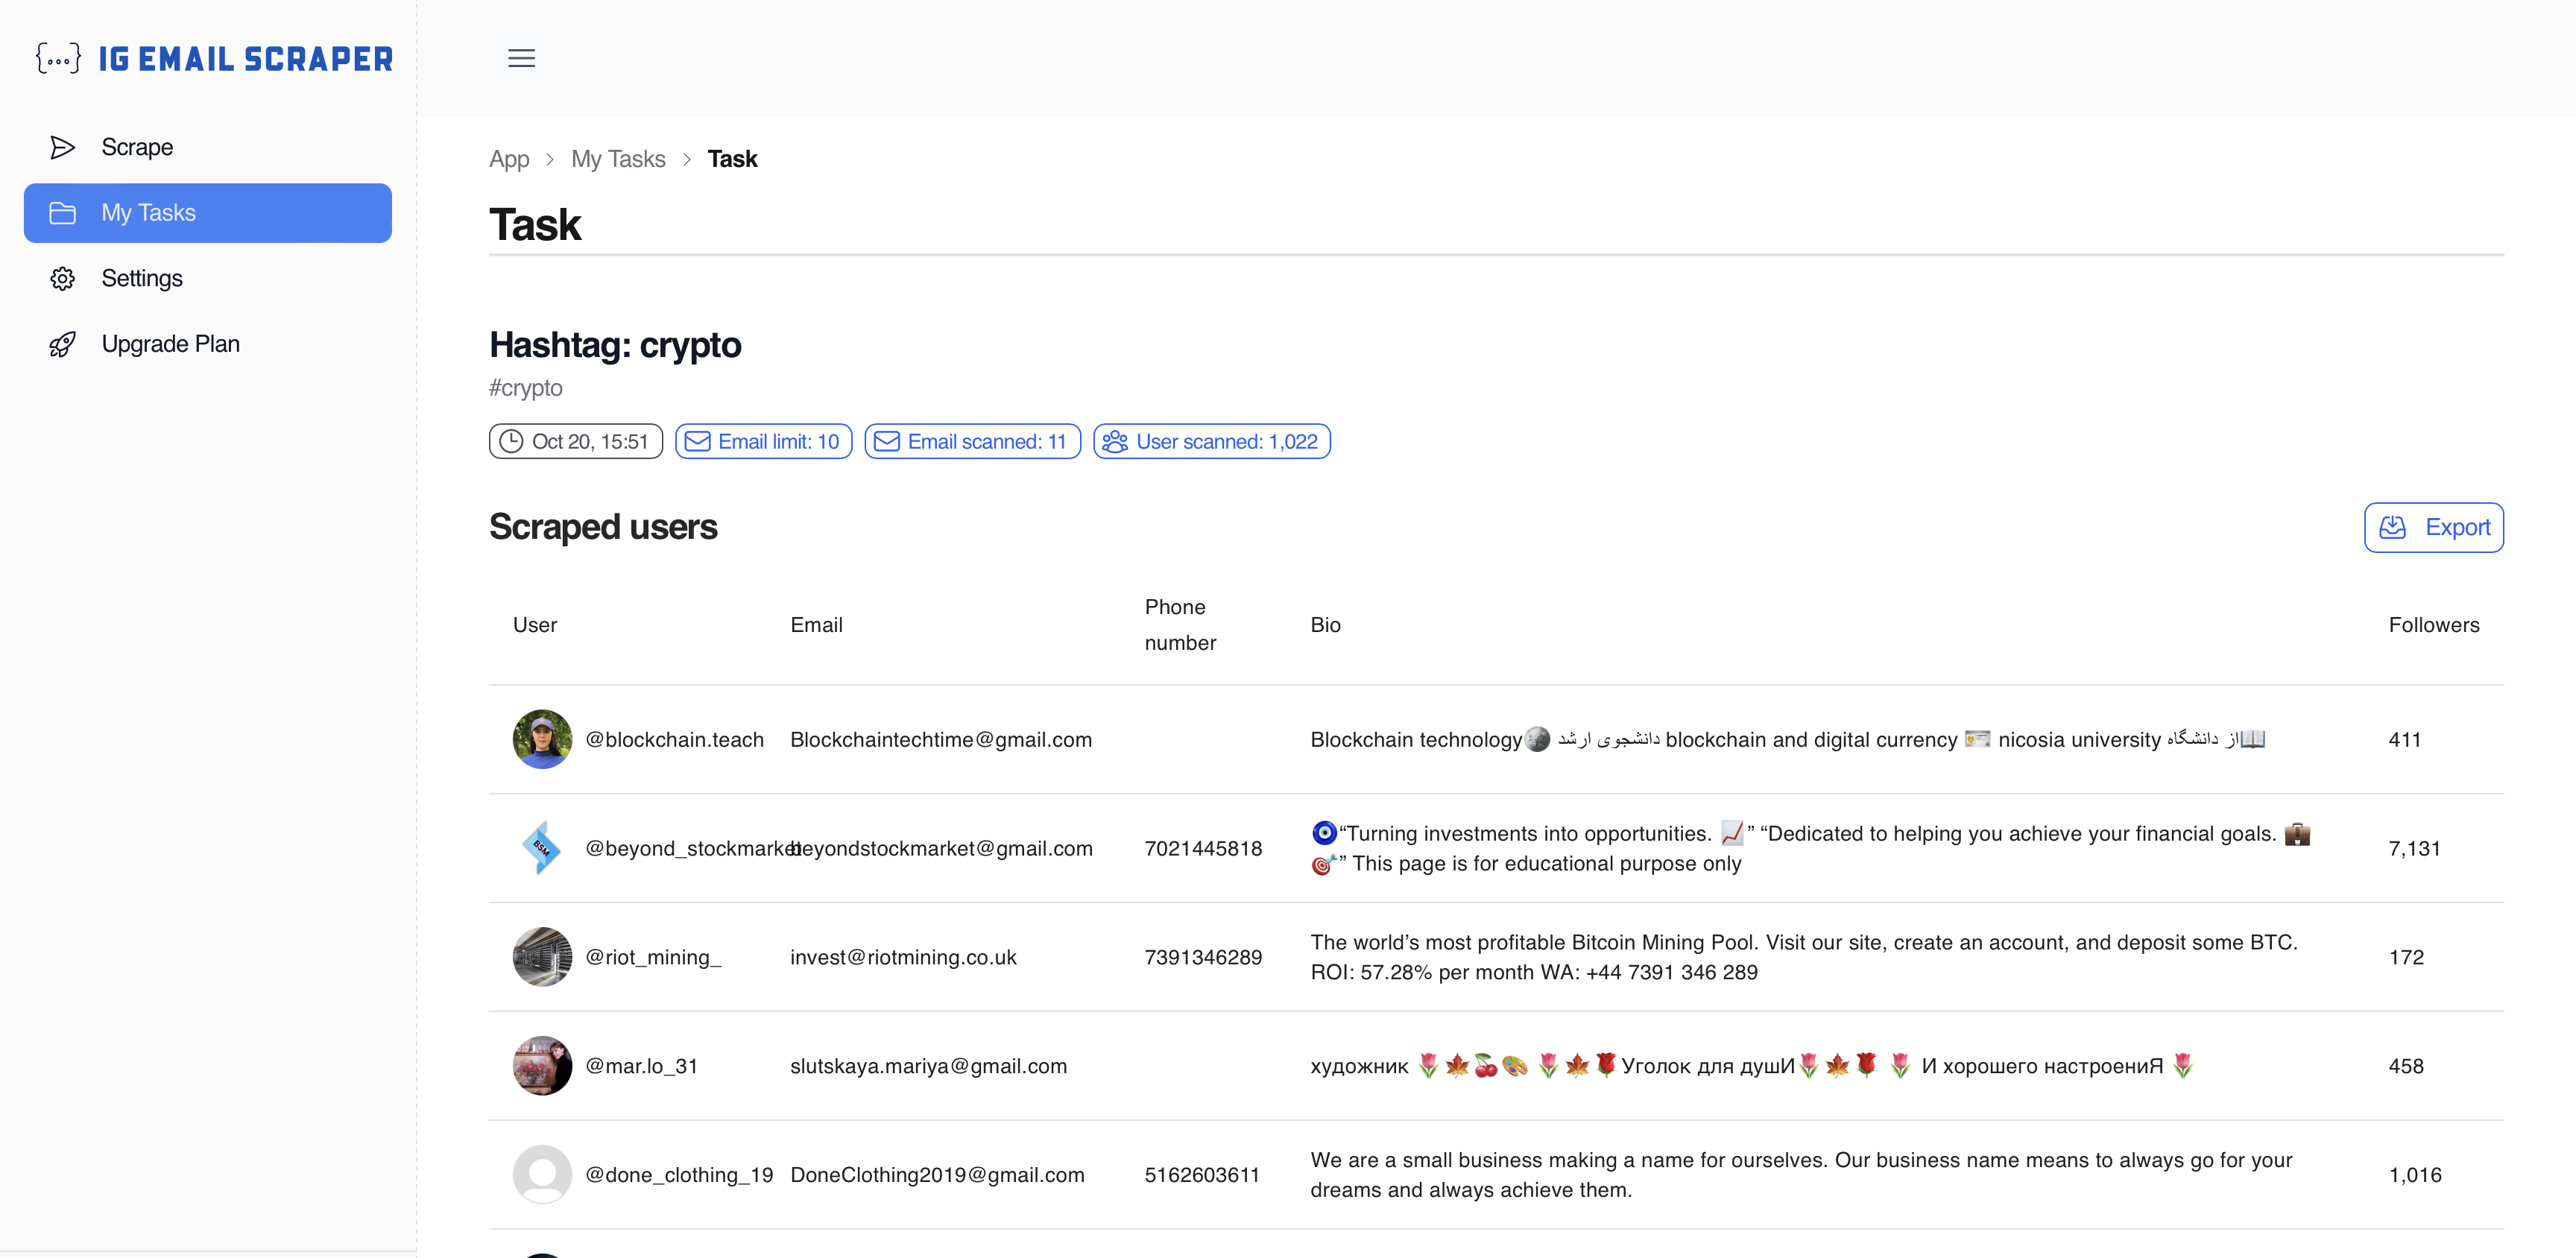Click the Upgrade Plan rocket icon
The height and width of the screenshot is (1258, 2576).
click(x=62, y=344)
